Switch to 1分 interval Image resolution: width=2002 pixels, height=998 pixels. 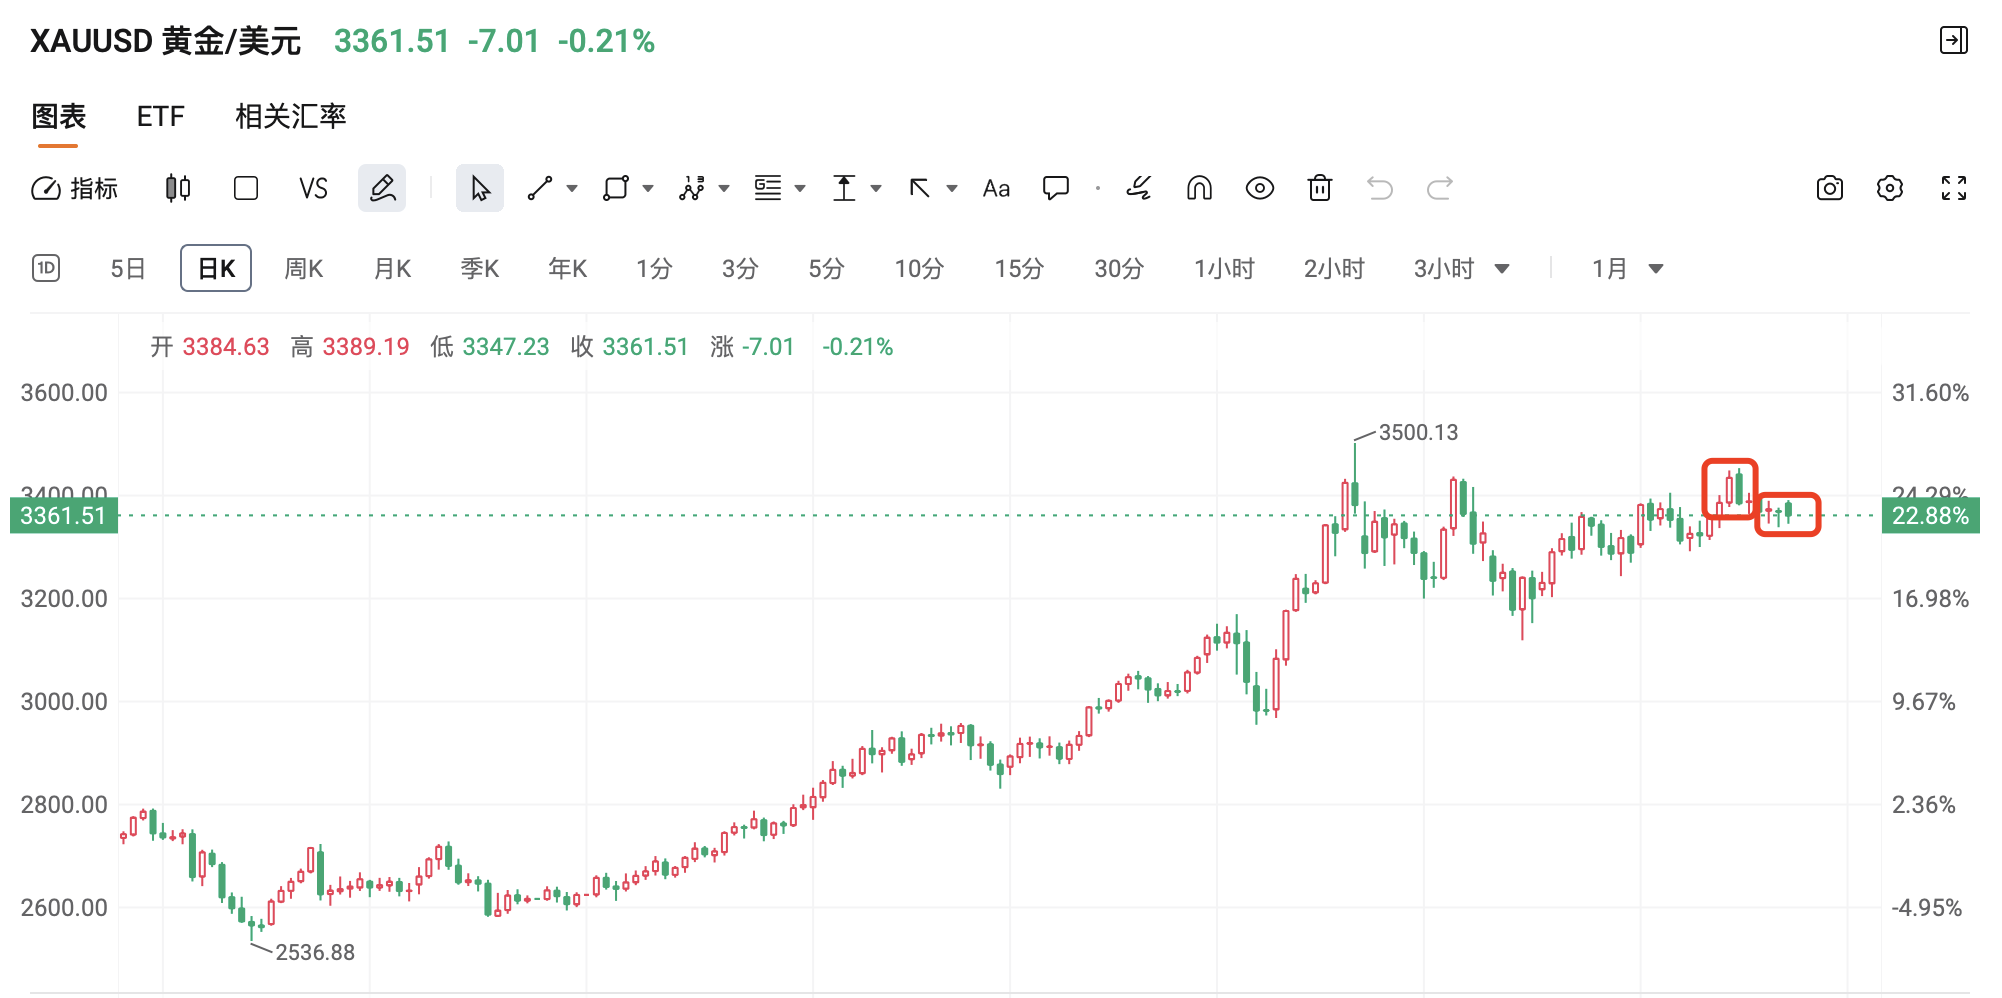tap(654, 268)
